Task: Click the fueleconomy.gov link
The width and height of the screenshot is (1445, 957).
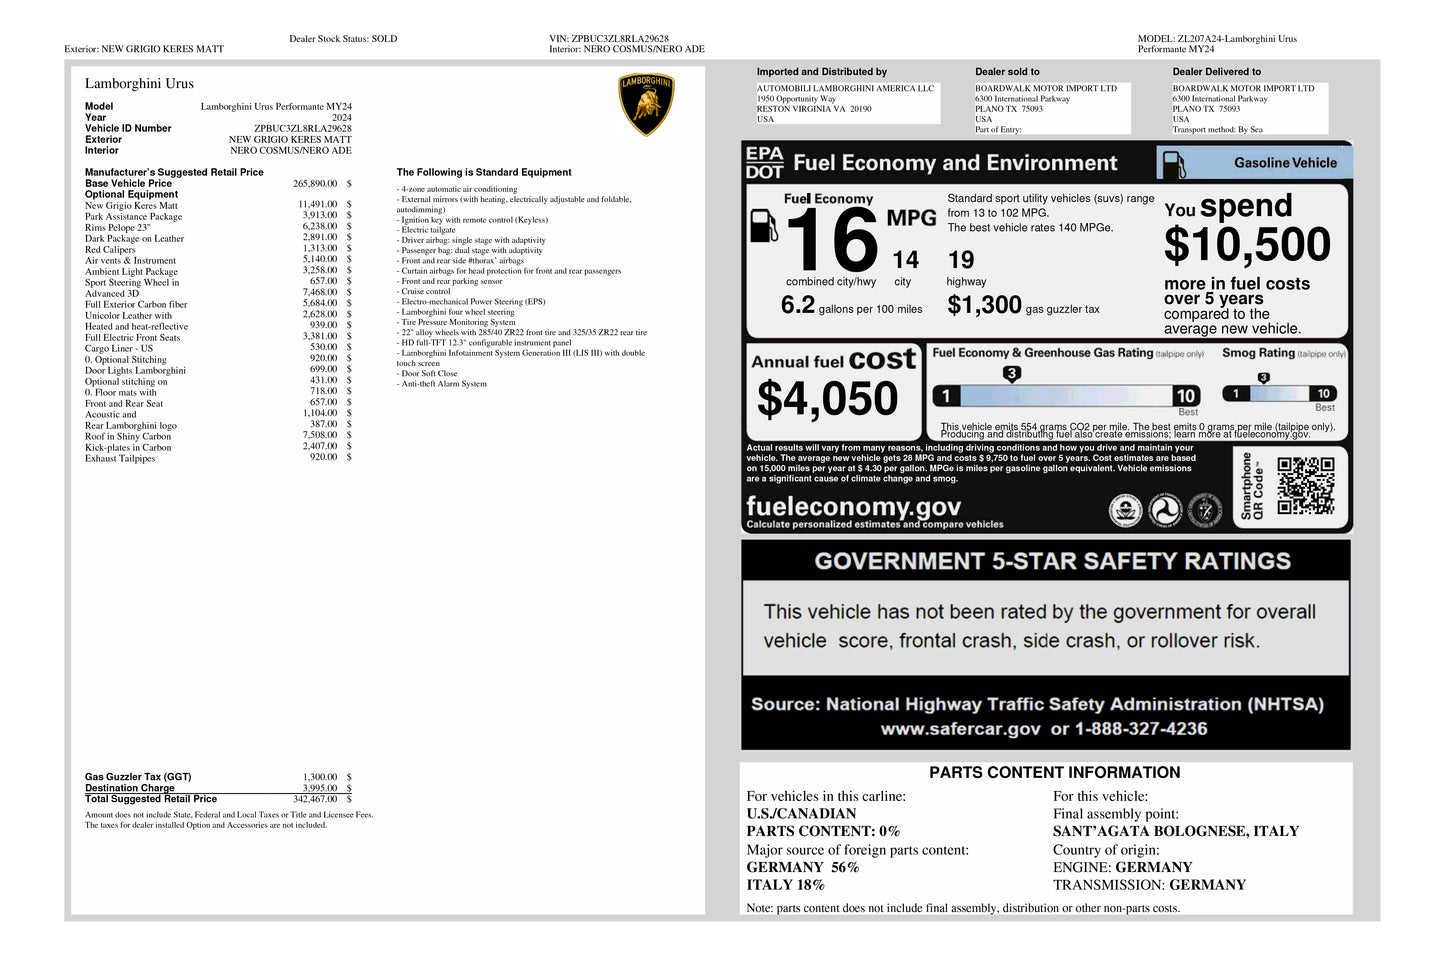Action: [853, 506]
